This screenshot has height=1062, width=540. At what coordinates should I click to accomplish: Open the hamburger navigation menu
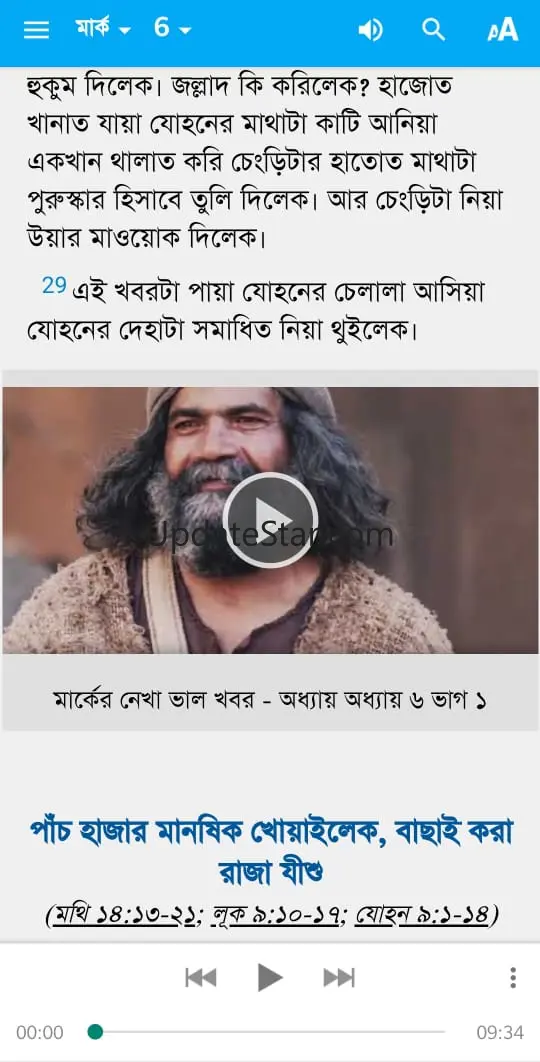click(36, 30)
